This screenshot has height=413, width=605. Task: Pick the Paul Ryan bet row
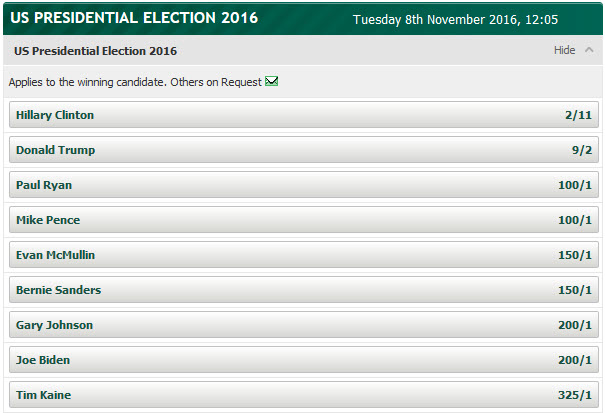pos(304,185)
